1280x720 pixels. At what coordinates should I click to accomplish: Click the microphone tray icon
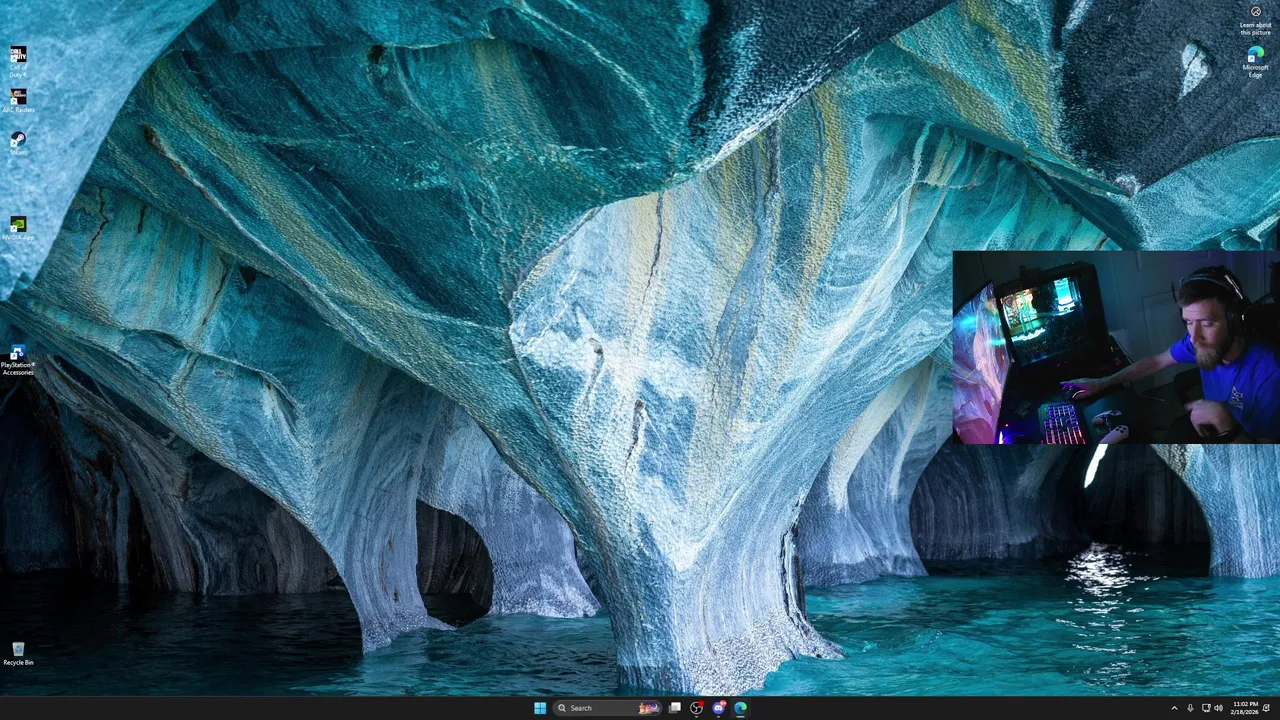click(1190, 708)
